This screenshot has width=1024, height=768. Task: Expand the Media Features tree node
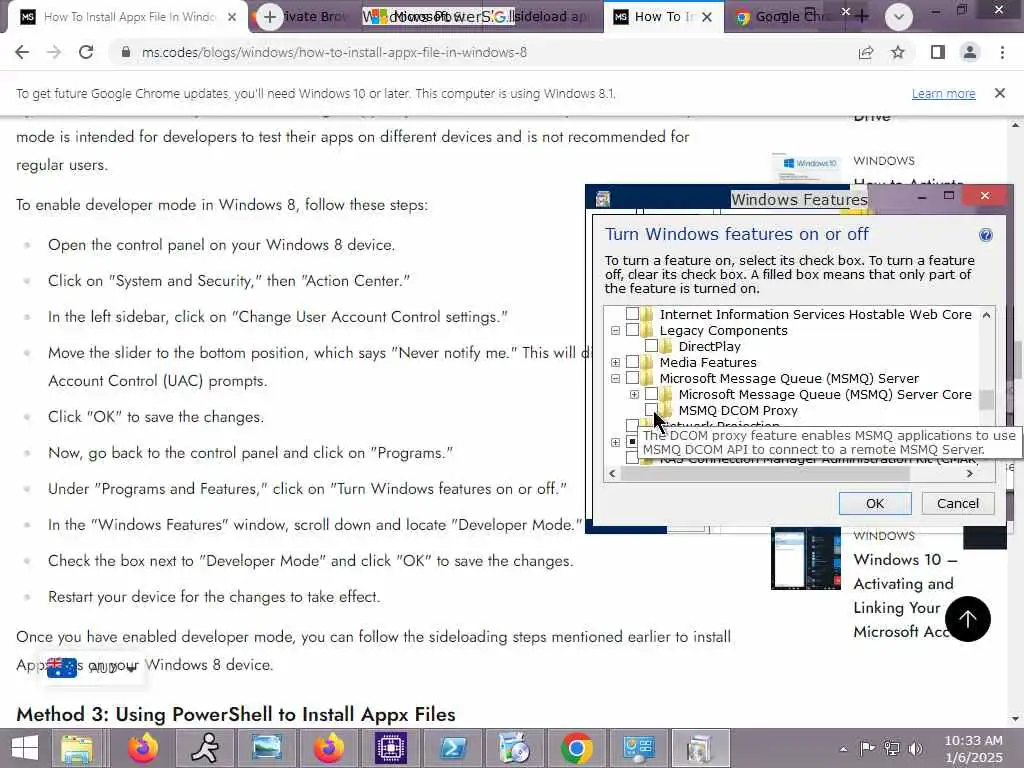(x=615, y=362)
